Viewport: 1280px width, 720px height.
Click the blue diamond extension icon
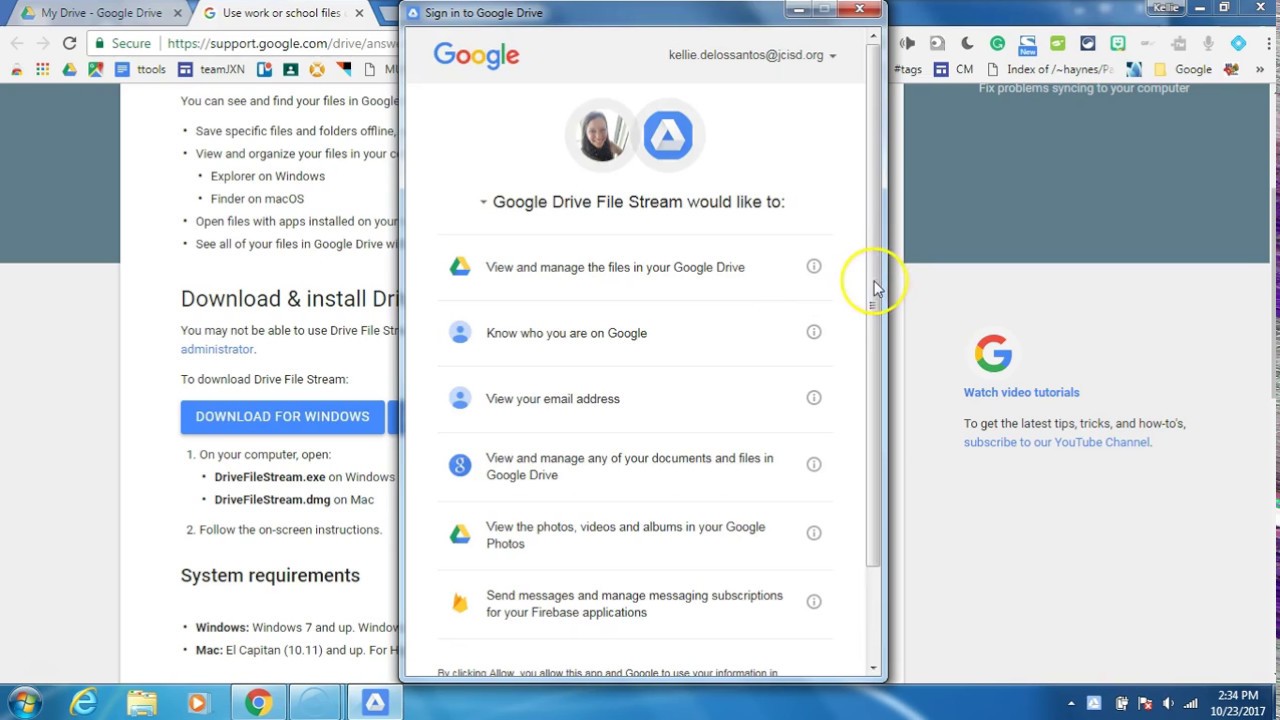click(1238, 43)
